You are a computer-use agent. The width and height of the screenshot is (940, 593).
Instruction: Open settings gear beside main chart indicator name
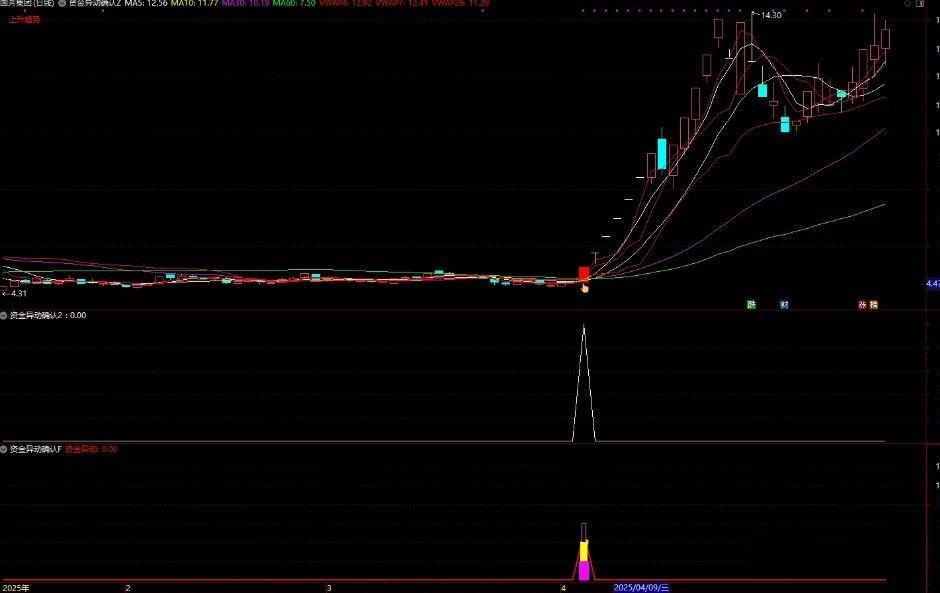click(x=62, y=4)
